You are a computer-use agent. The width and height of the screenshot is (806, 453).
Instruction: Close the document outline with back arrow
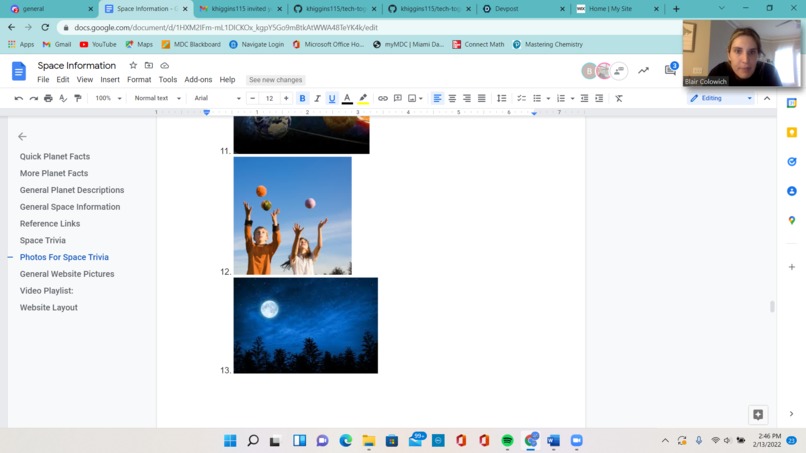tap(22, 136)
